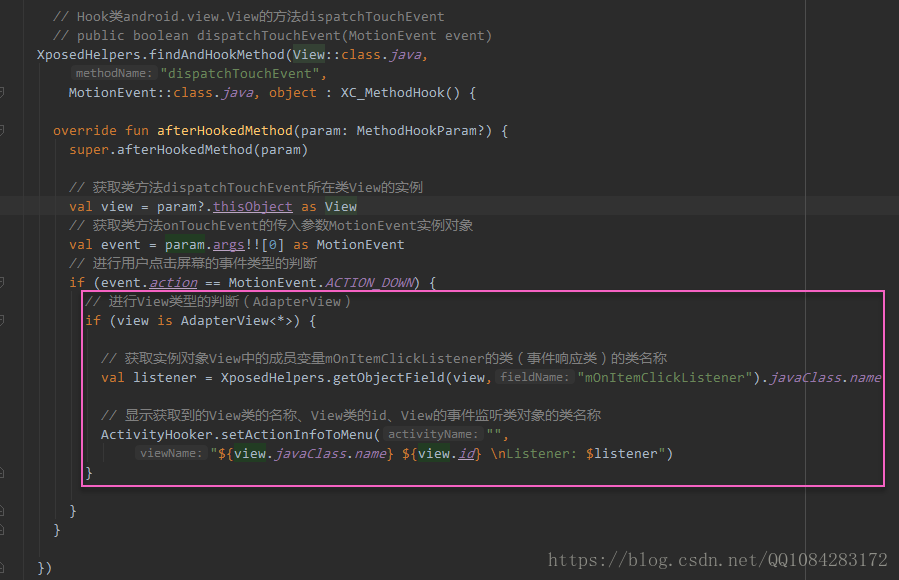This screenshot has width=899, height=580.
Task: Click MotionEvent type after the as keyword
Action: point(360,245)
